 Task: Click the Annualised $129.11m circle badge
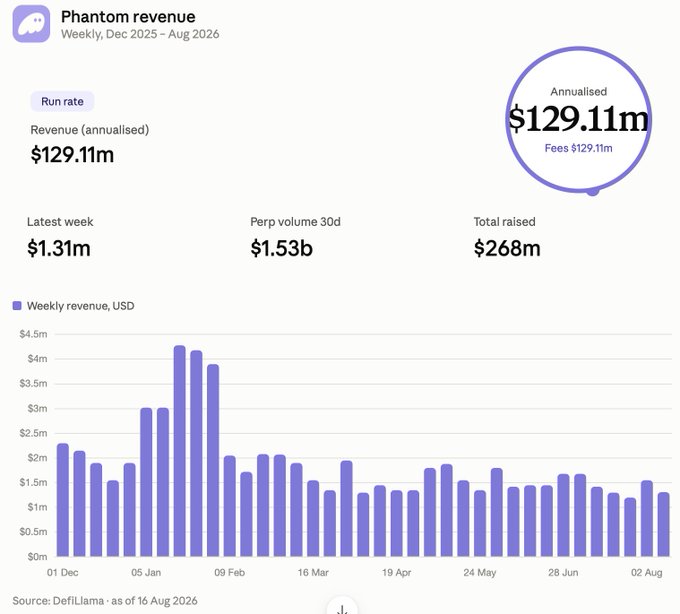[579, 119]
